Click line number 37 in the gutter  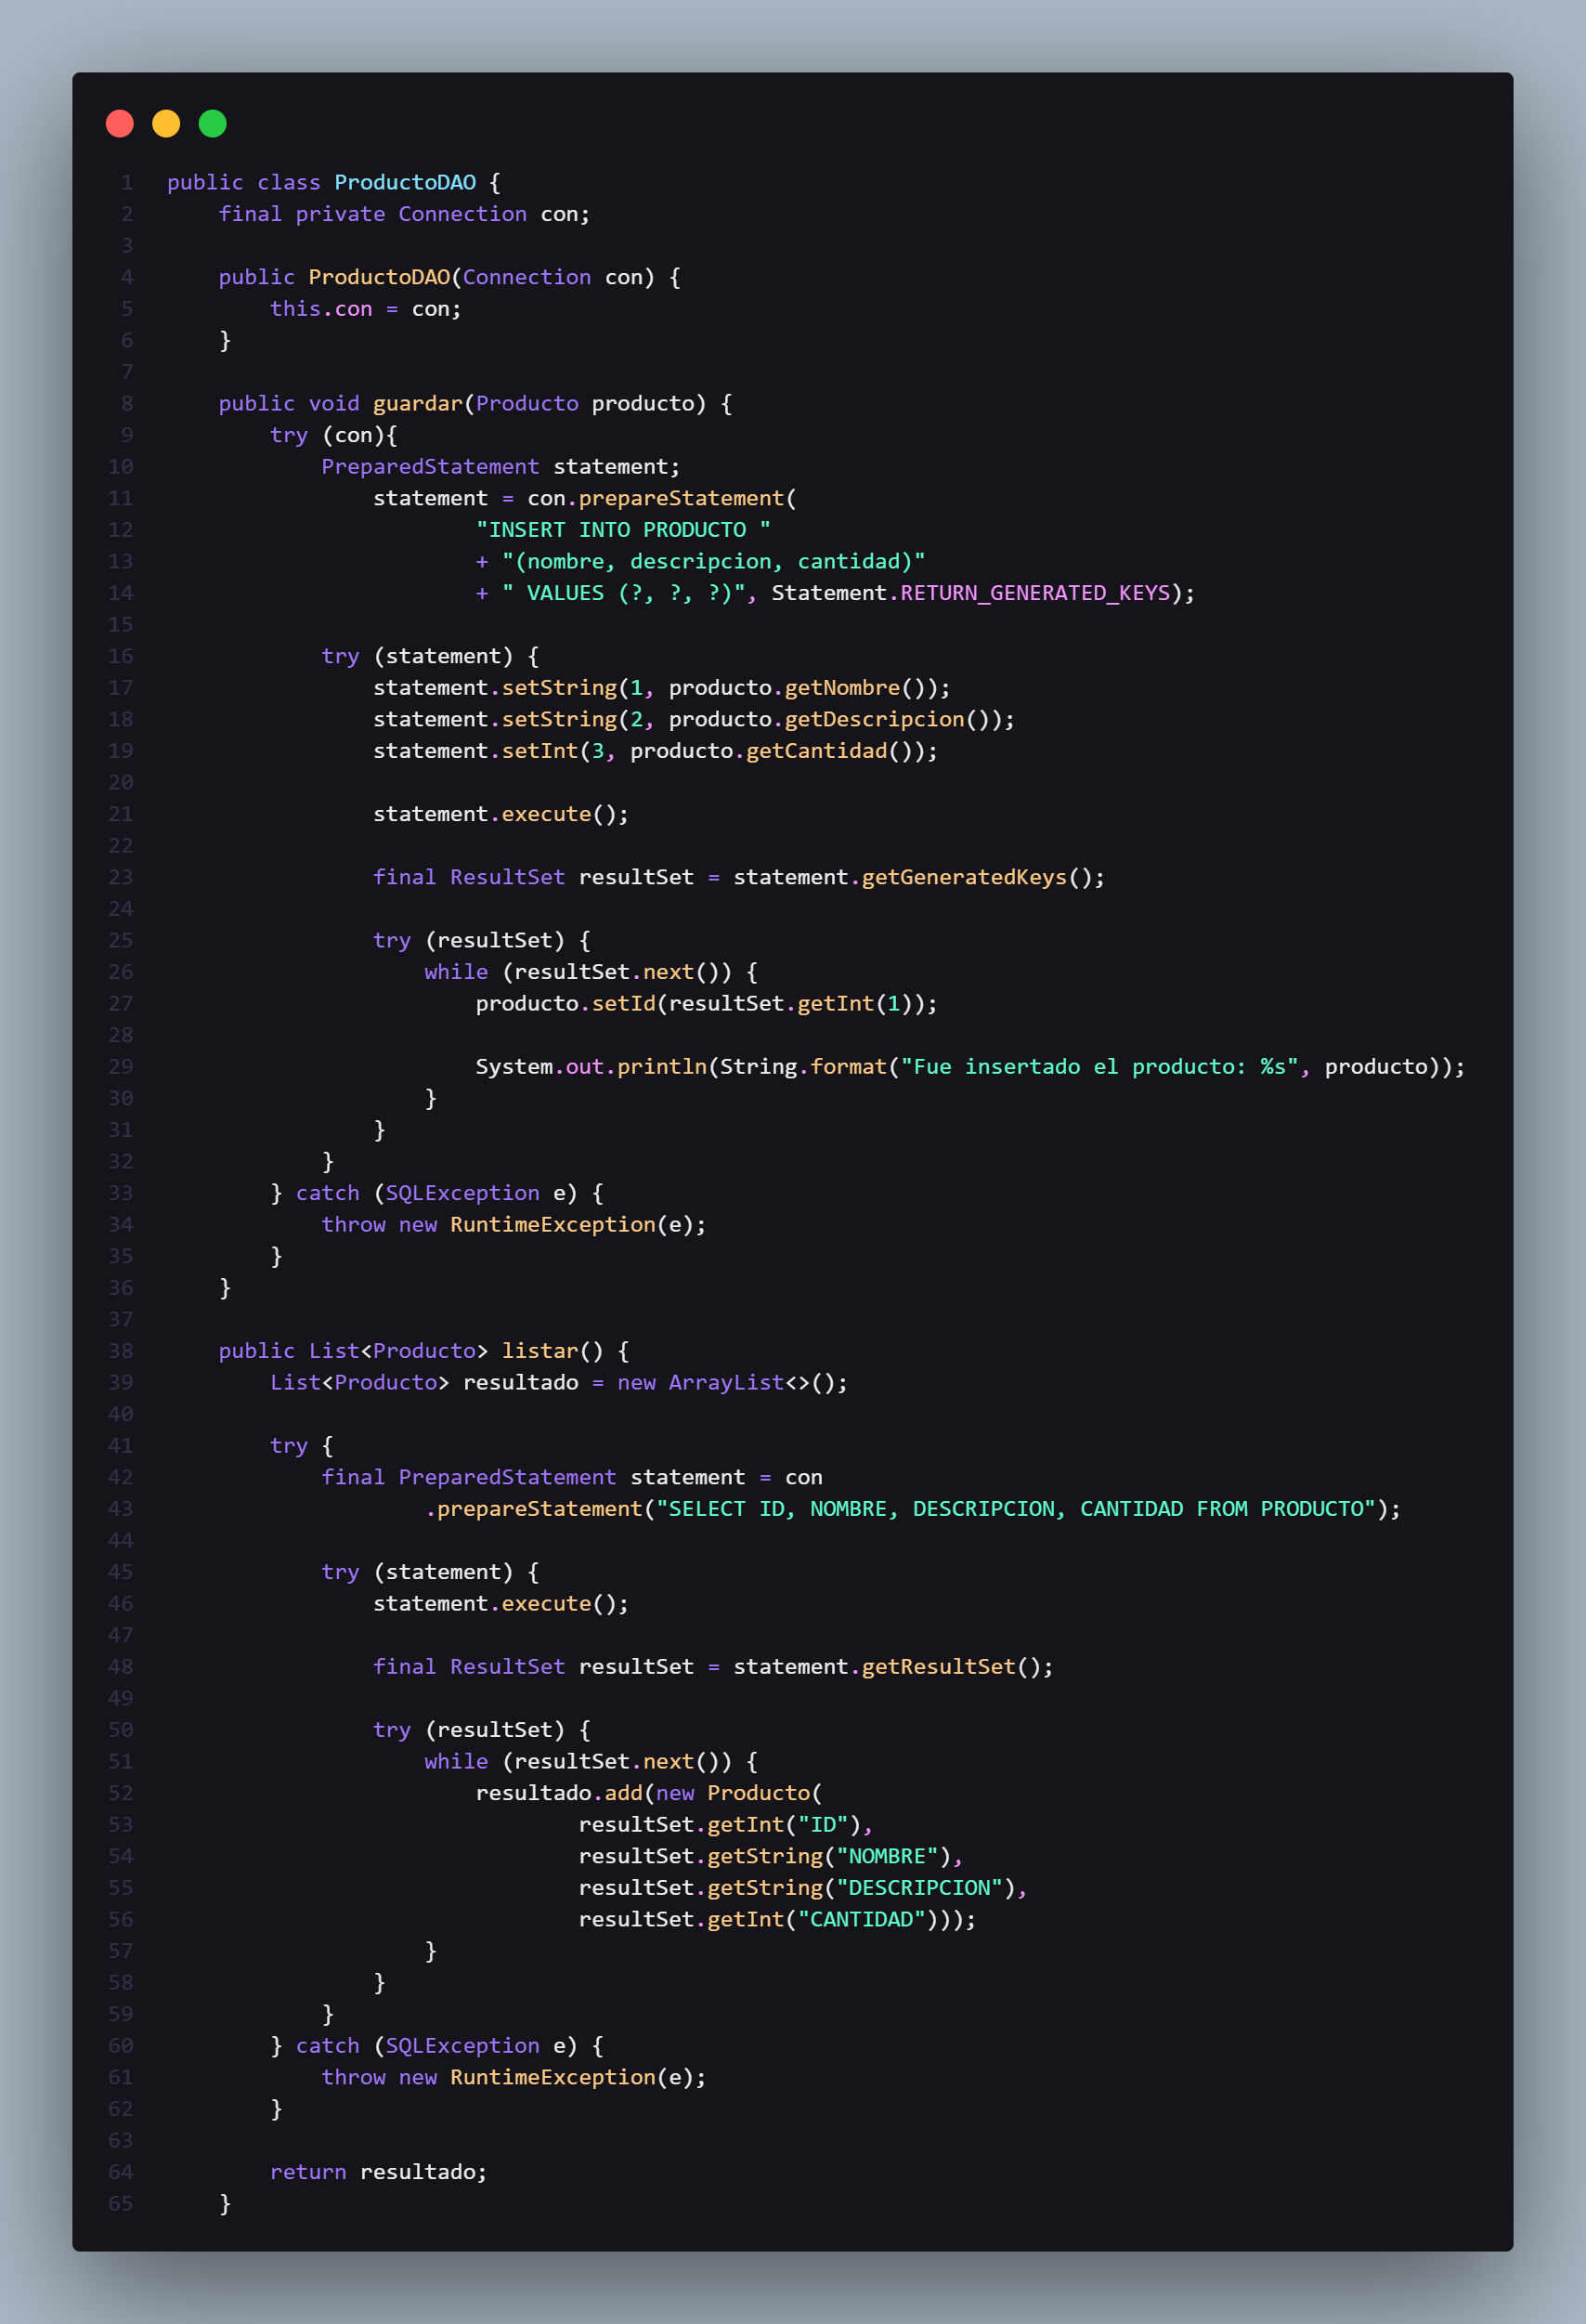pyautogui.click(x=121, y=1320)
